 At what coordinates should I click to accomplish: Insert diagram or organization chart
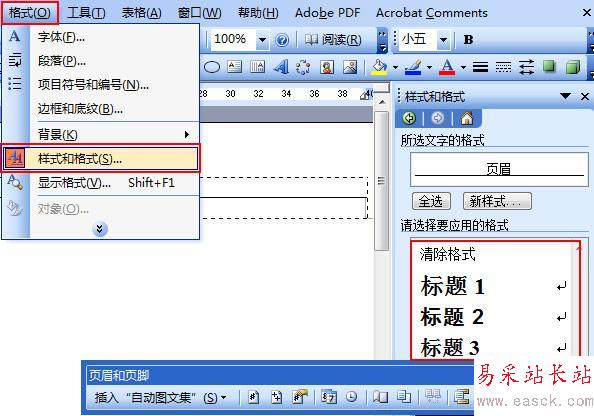(303, 67)
